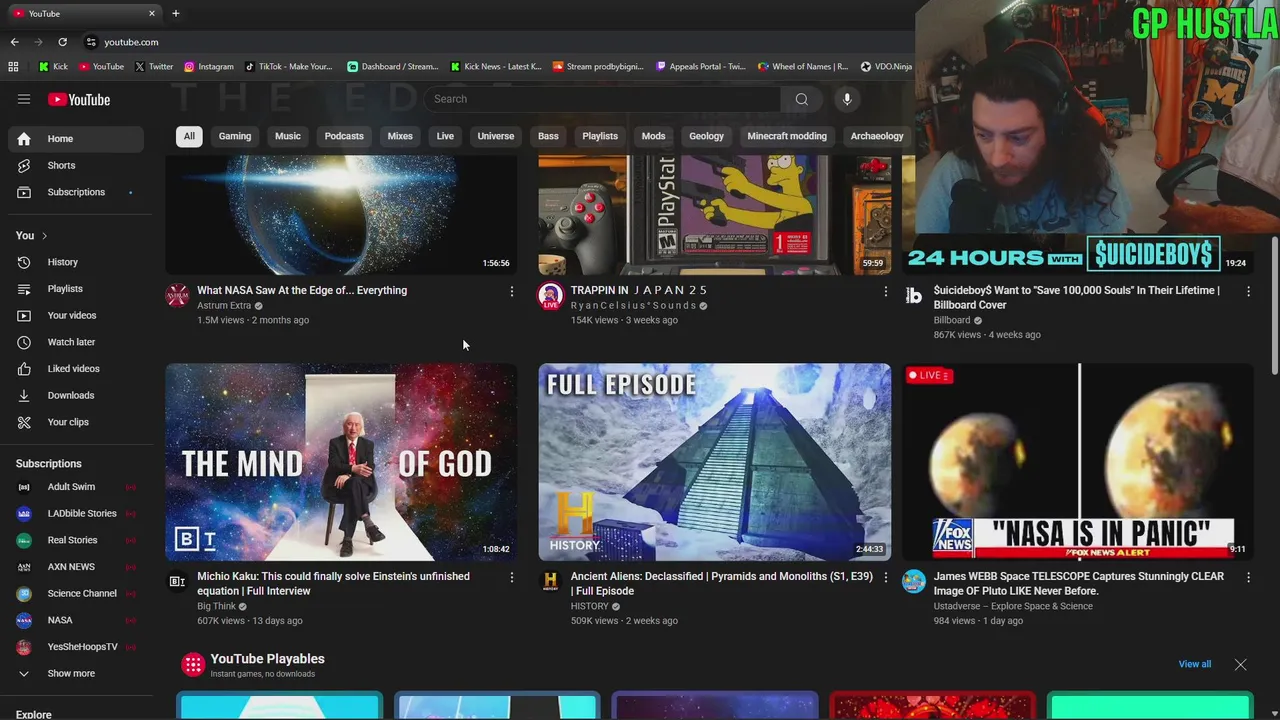Click the YouTube logo
Viewport: 1280px width, 720px height.
point(79,99)
